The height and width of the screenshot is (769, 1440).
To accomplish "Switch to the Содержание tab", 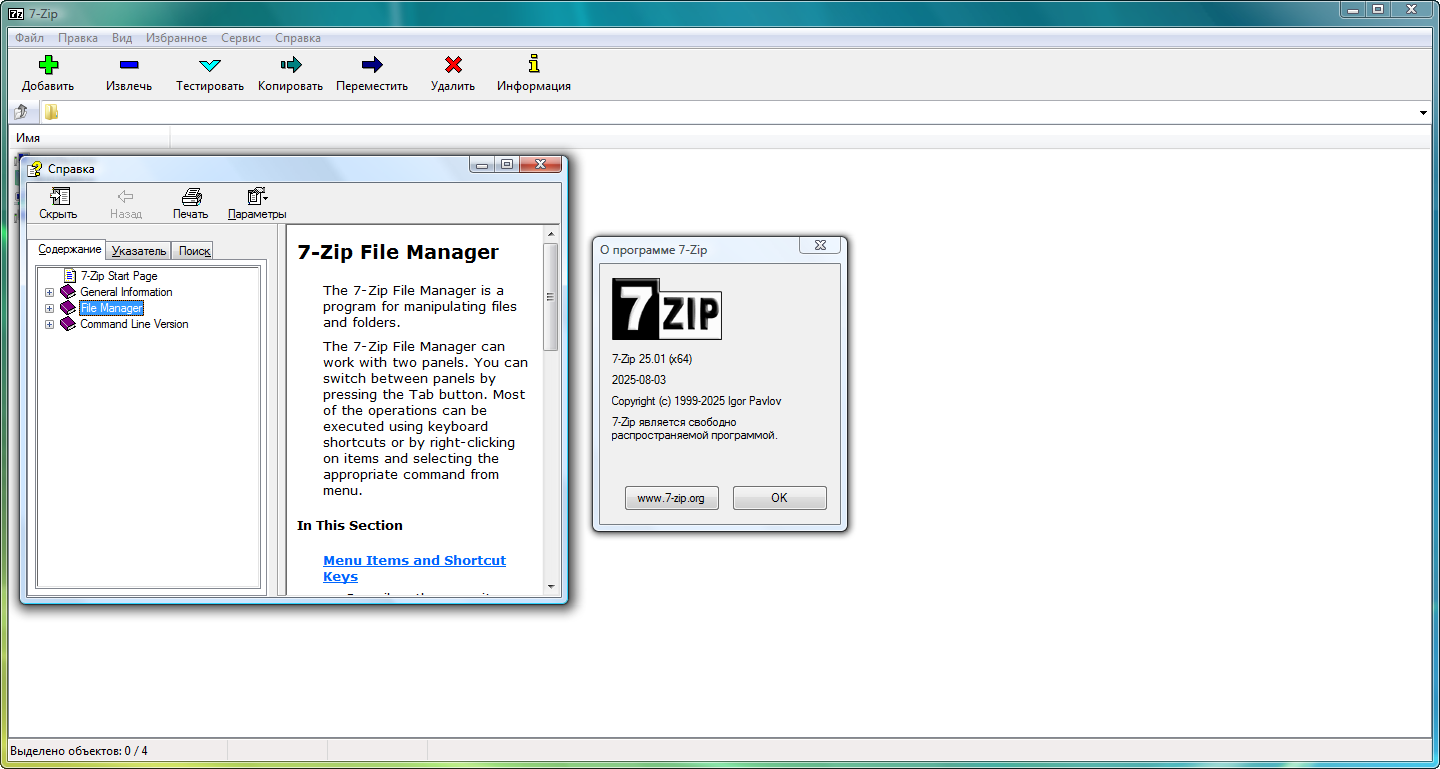I will point(70,249).
